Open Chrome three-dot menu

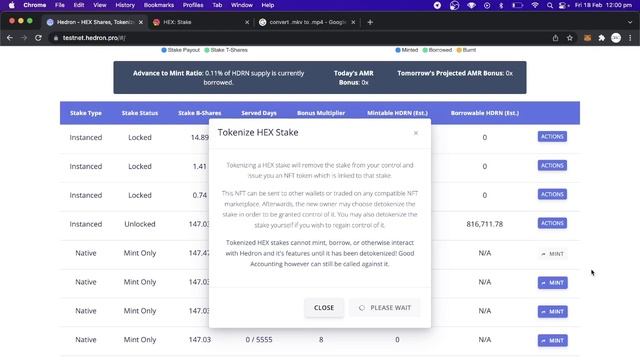coord(630,38)
